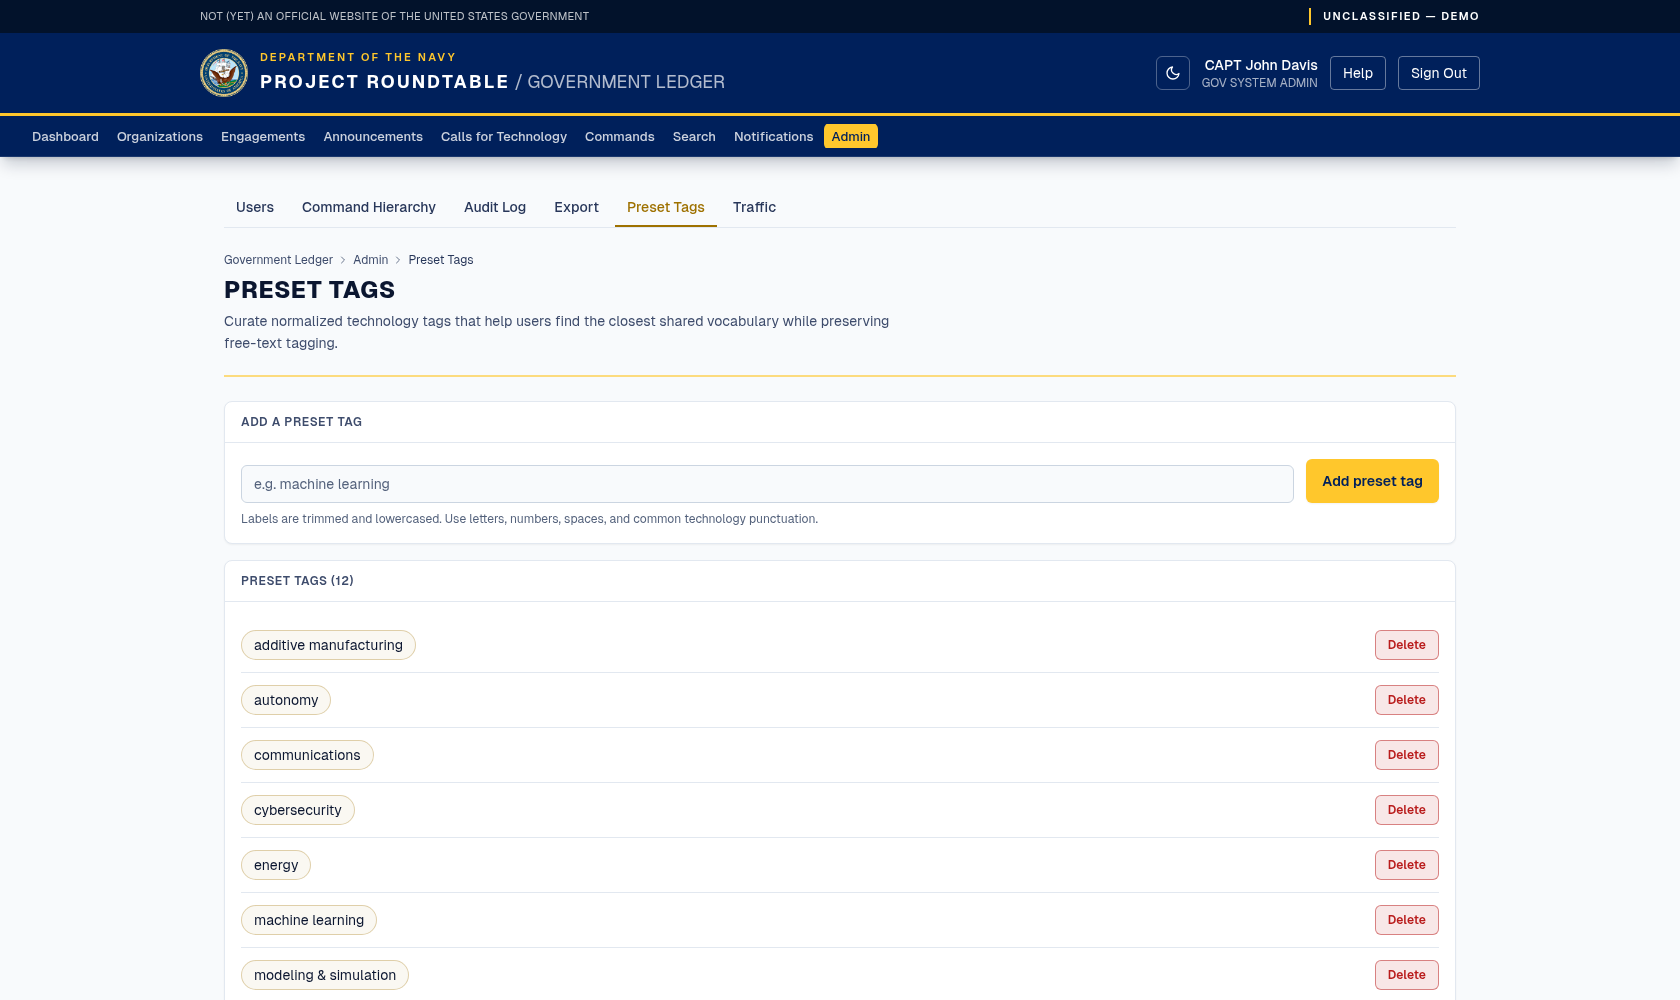Click the Sign Out button

click(1439, 73)
